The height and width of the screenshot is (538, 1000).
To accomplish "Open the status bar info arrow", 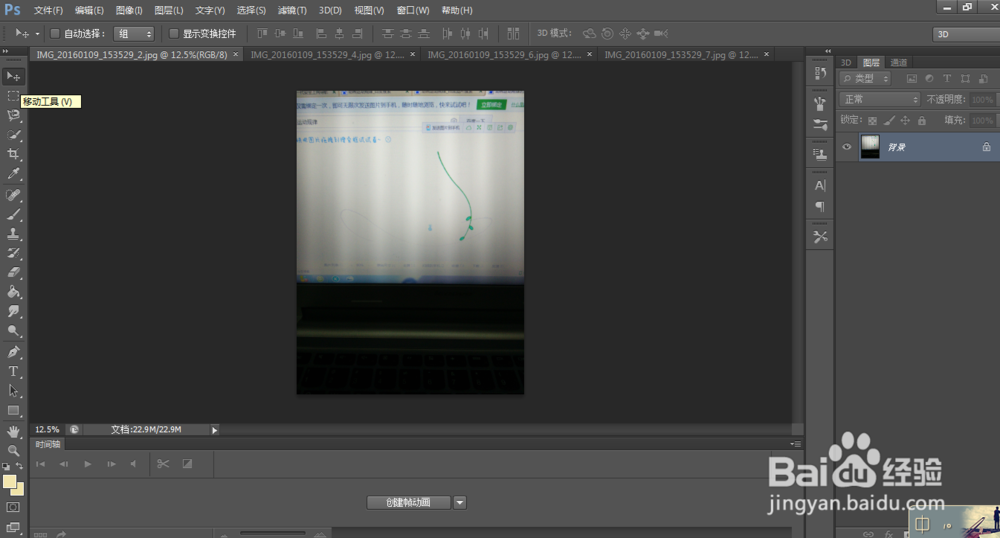I will [x=214, y=430].
